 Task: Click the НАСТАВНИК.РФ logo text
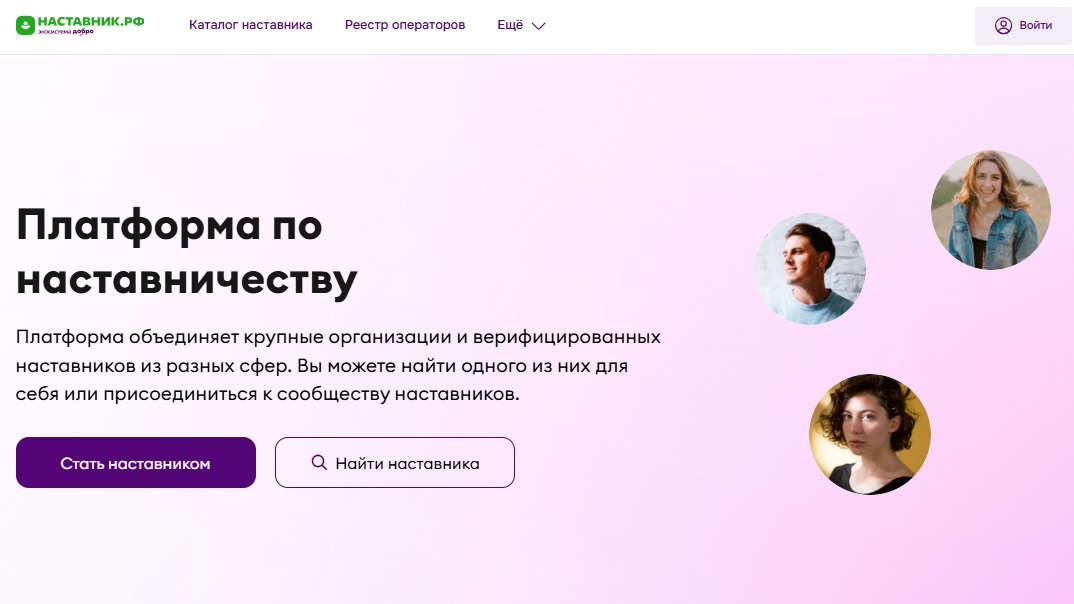tap(91, 21)
